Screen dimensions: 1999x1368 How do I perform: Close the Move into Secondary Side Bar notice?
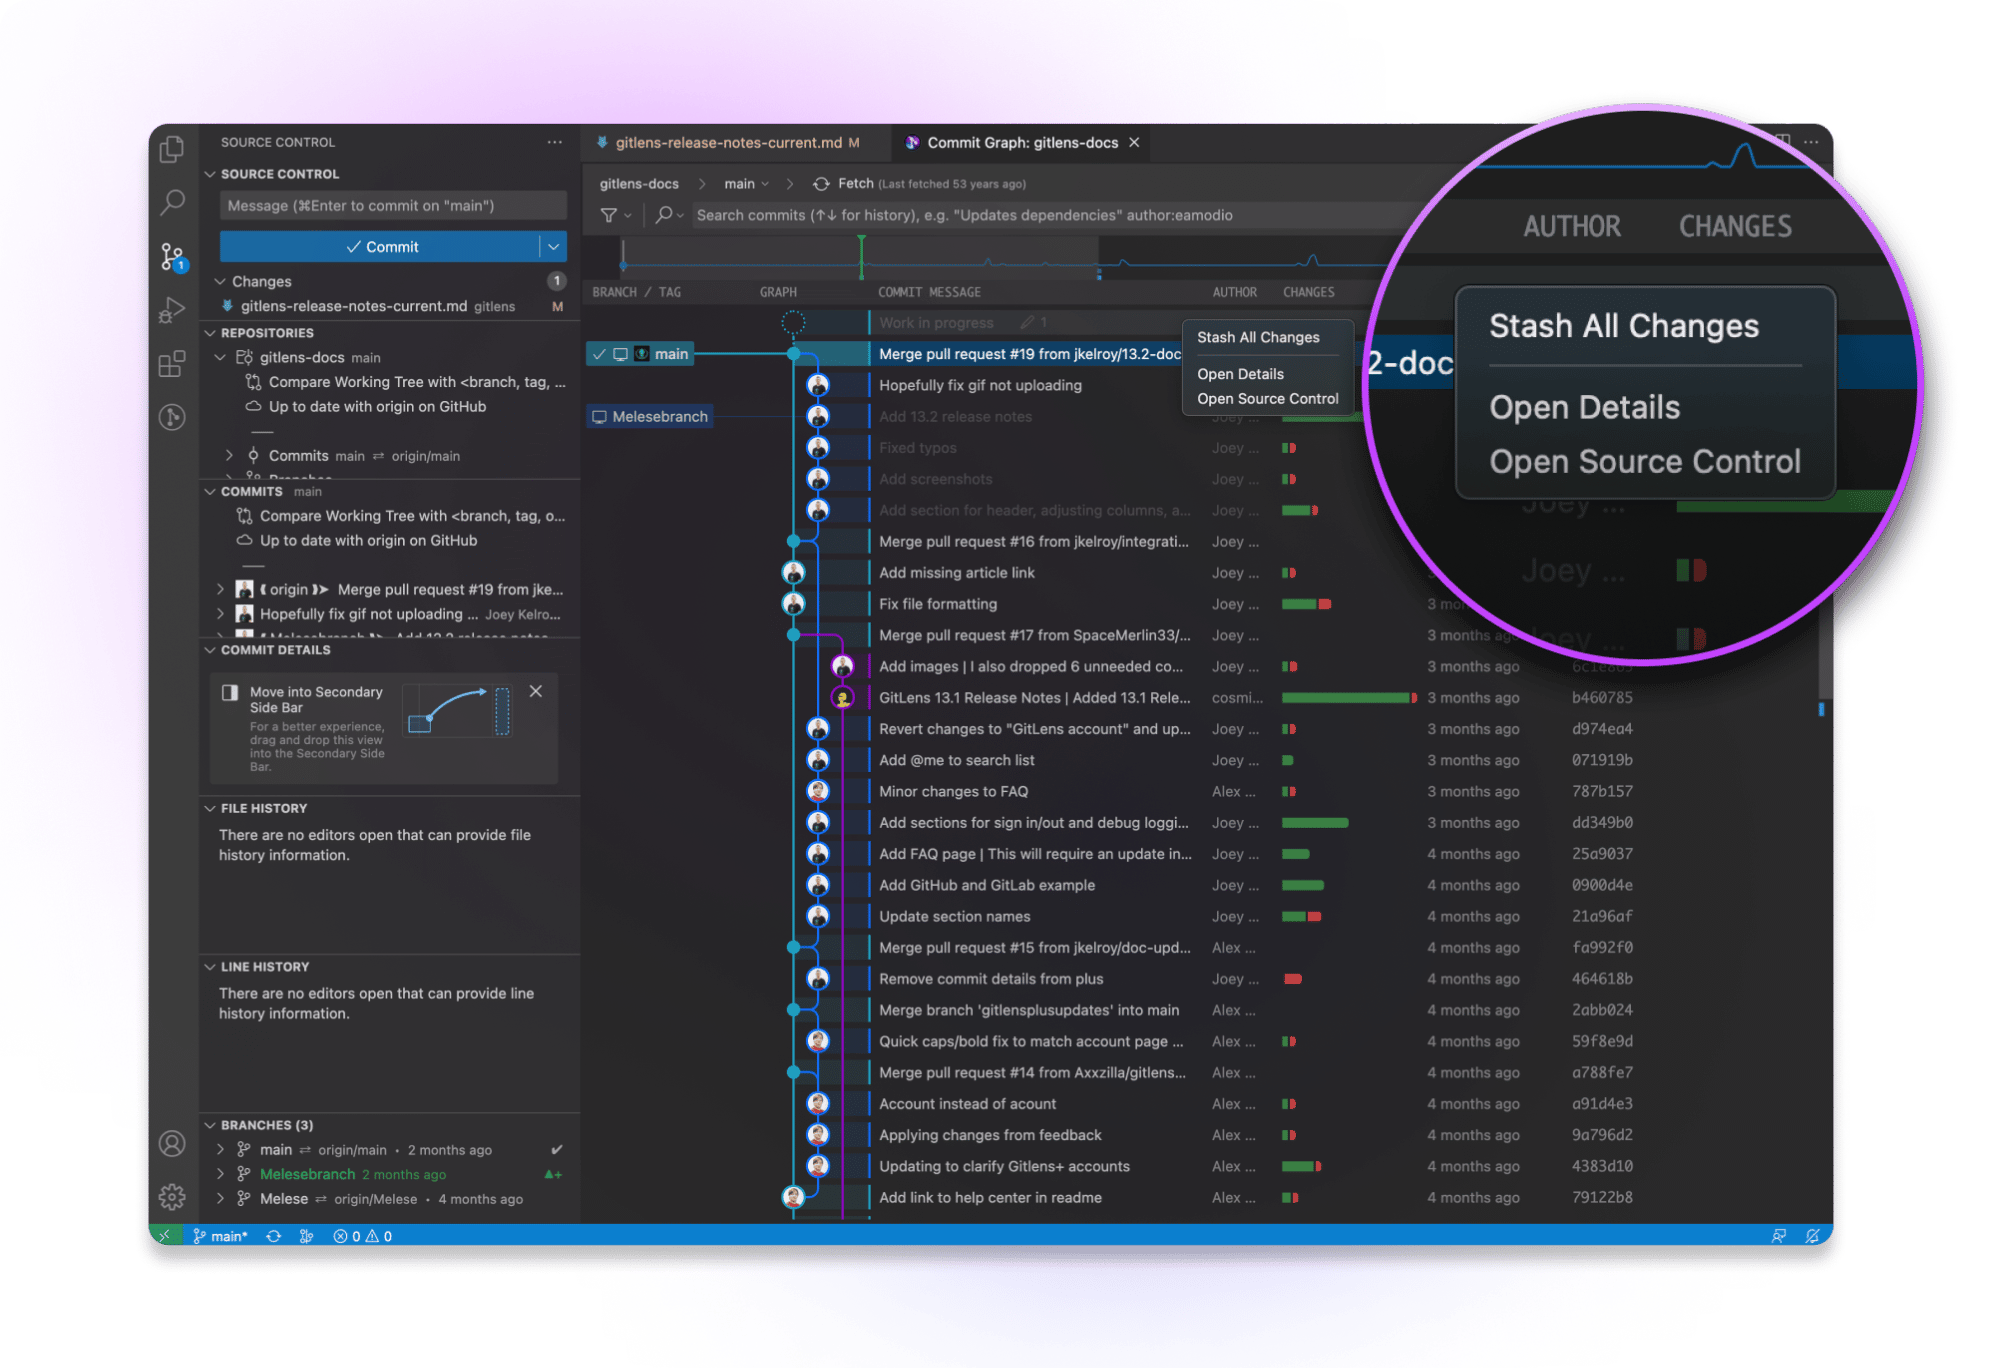(536, 691)
